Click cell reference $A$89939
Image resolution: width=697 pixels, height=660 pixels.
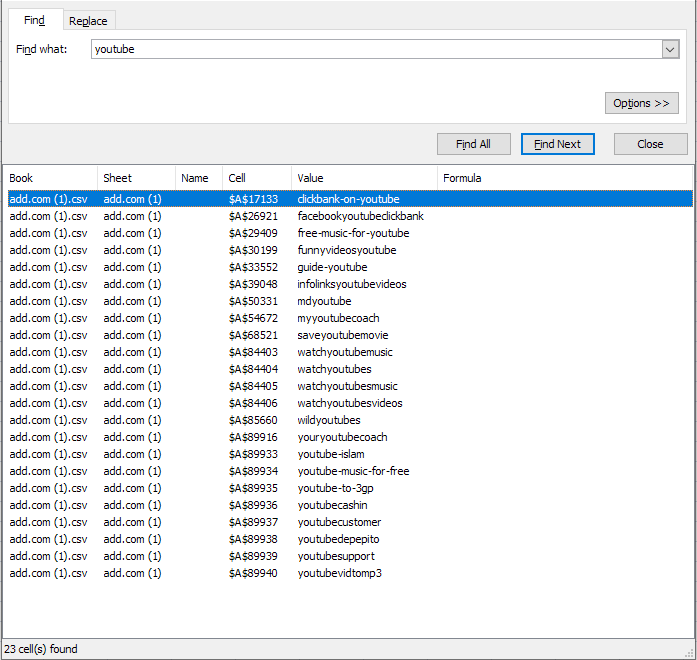tap(253, 556)
